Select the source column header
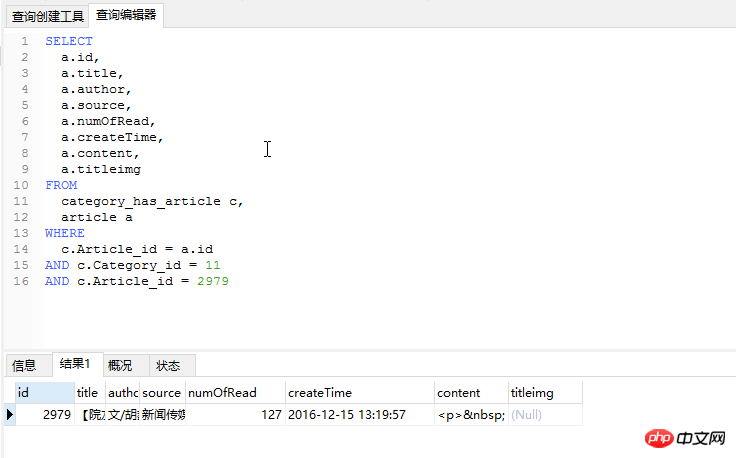736x458 pixels. point(161,393)
